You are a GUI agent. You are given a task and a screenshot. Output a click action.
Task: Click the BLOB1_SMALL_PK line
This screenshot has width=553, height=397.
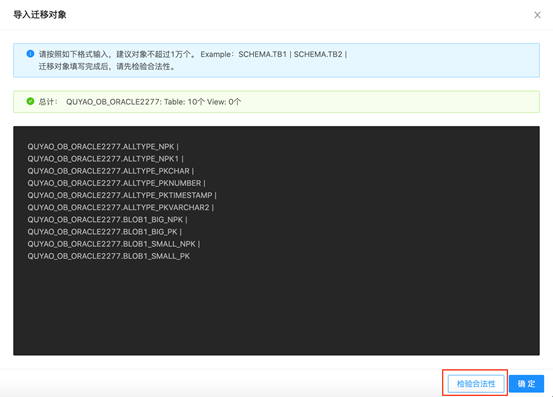[109, 256]
